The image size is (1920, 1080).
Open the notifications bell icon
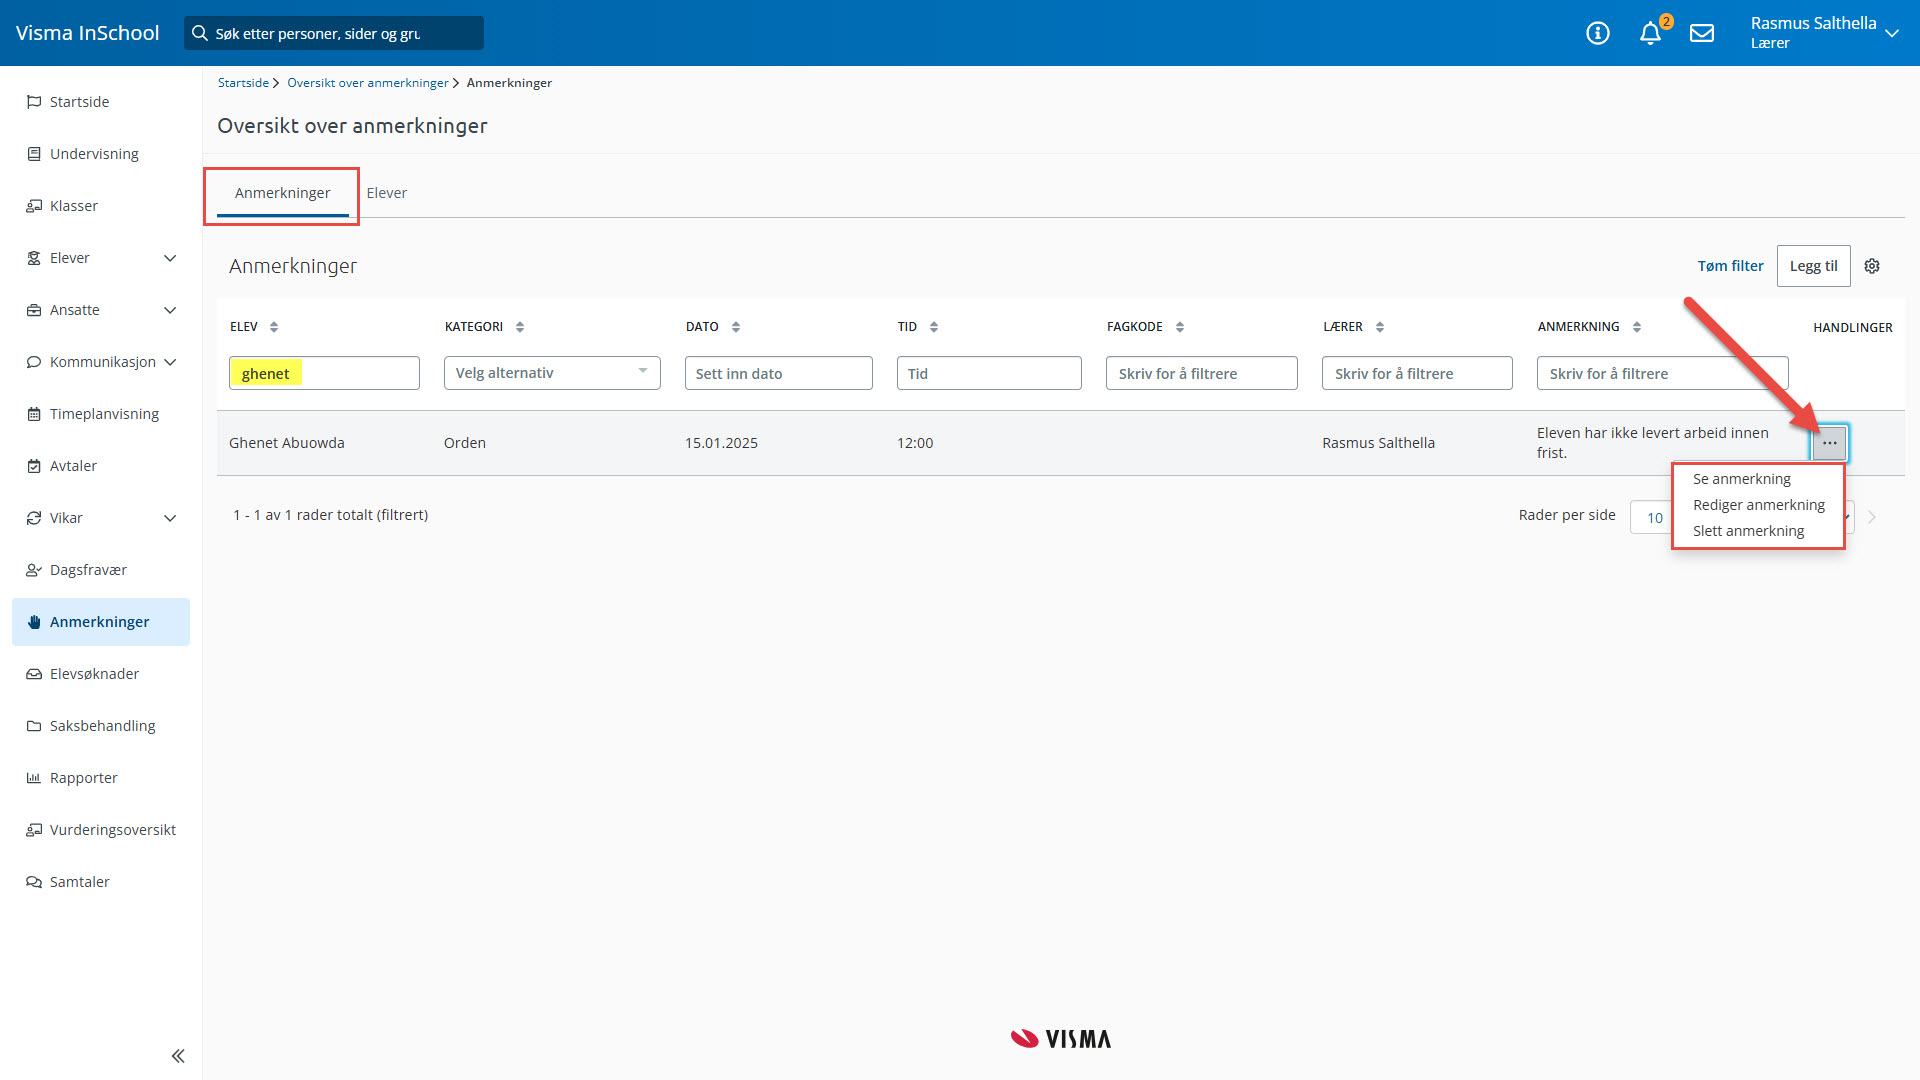pos(1650,33)
